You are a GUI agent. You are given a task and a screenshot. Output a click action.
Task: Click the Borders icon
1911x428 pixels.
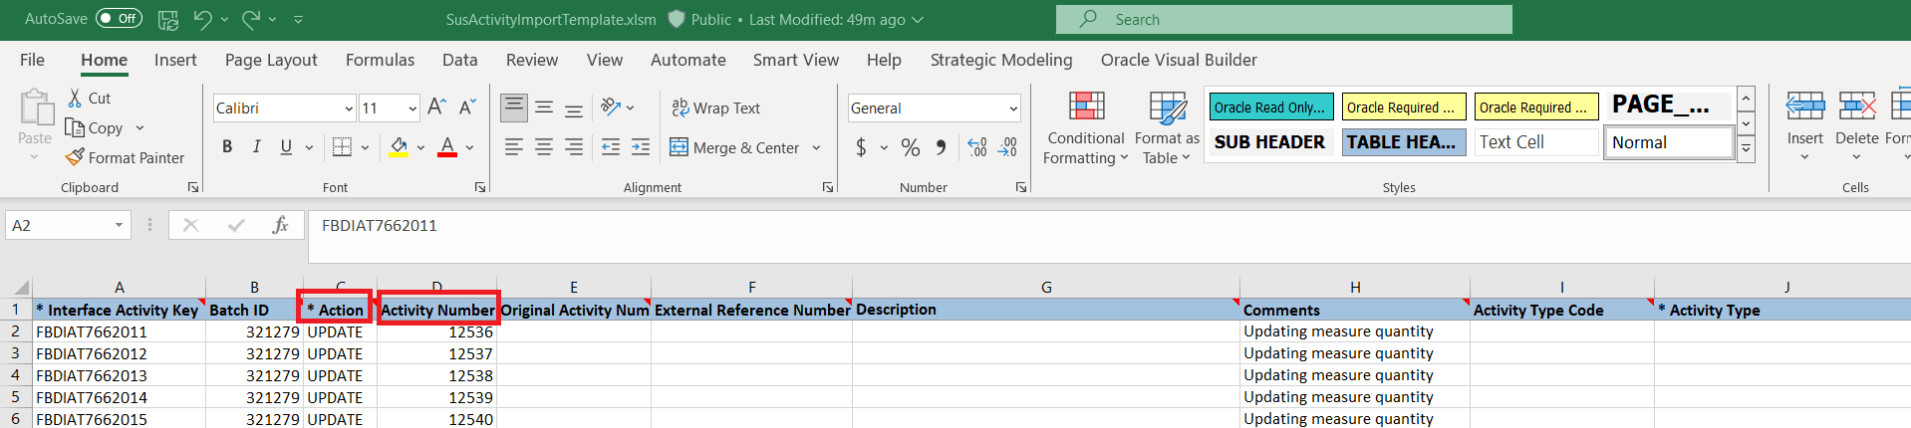(x=342, y=147)
